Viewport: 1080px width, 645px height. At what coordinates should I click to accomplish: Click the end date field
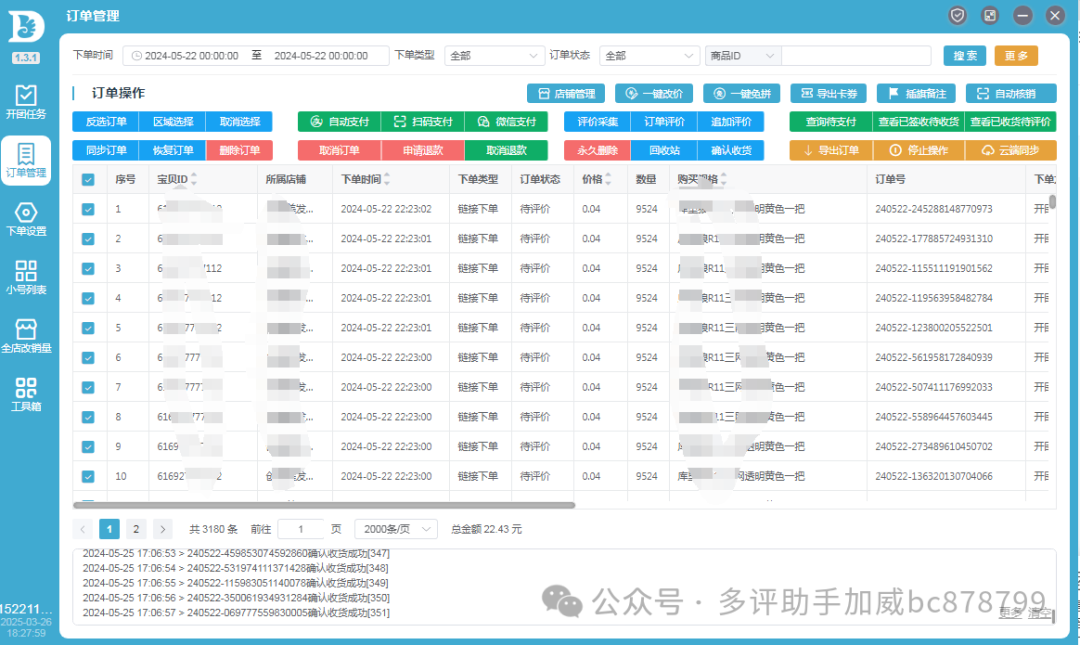[x=321, y=56]
